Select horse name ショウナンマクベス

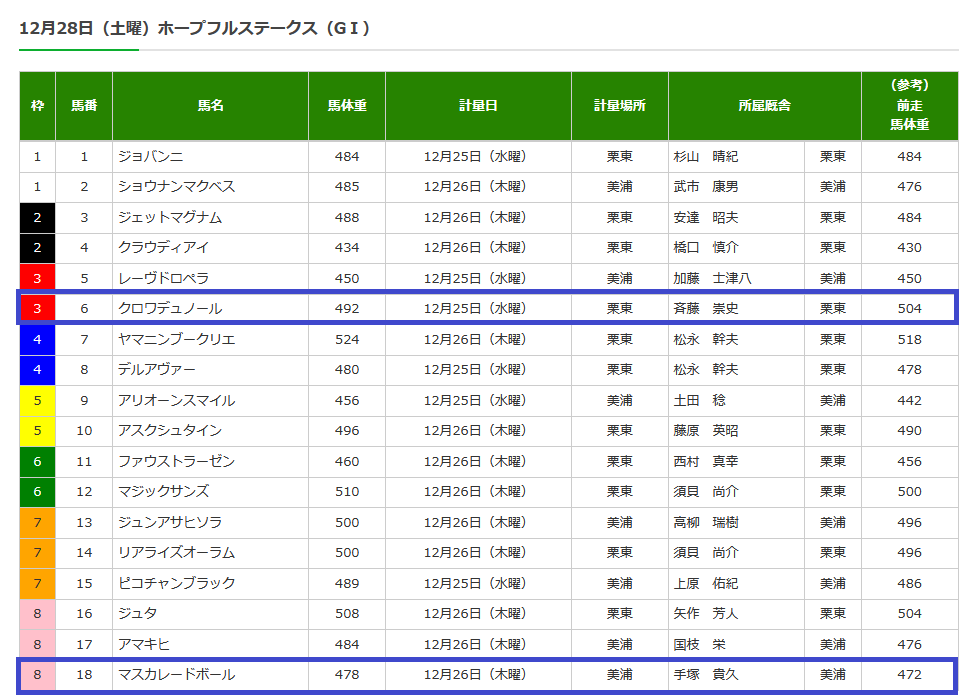pos(176,187)
